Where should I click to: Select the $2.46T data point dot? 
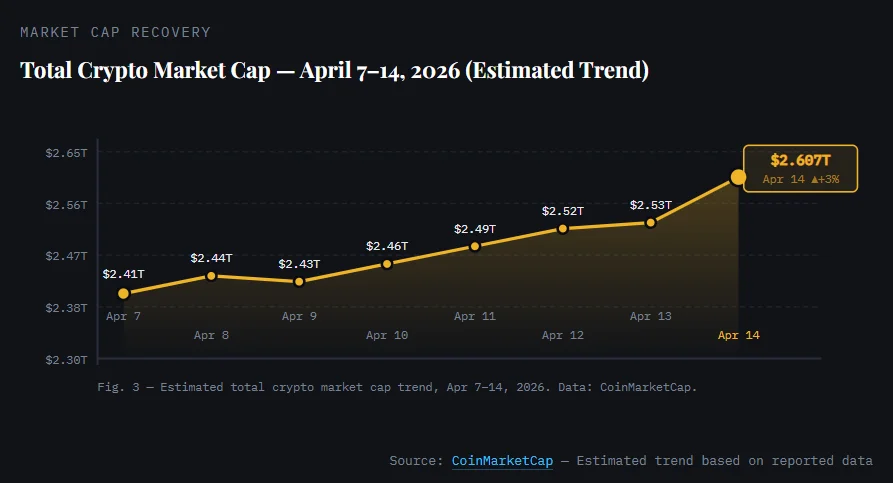(x=387, y=264)
